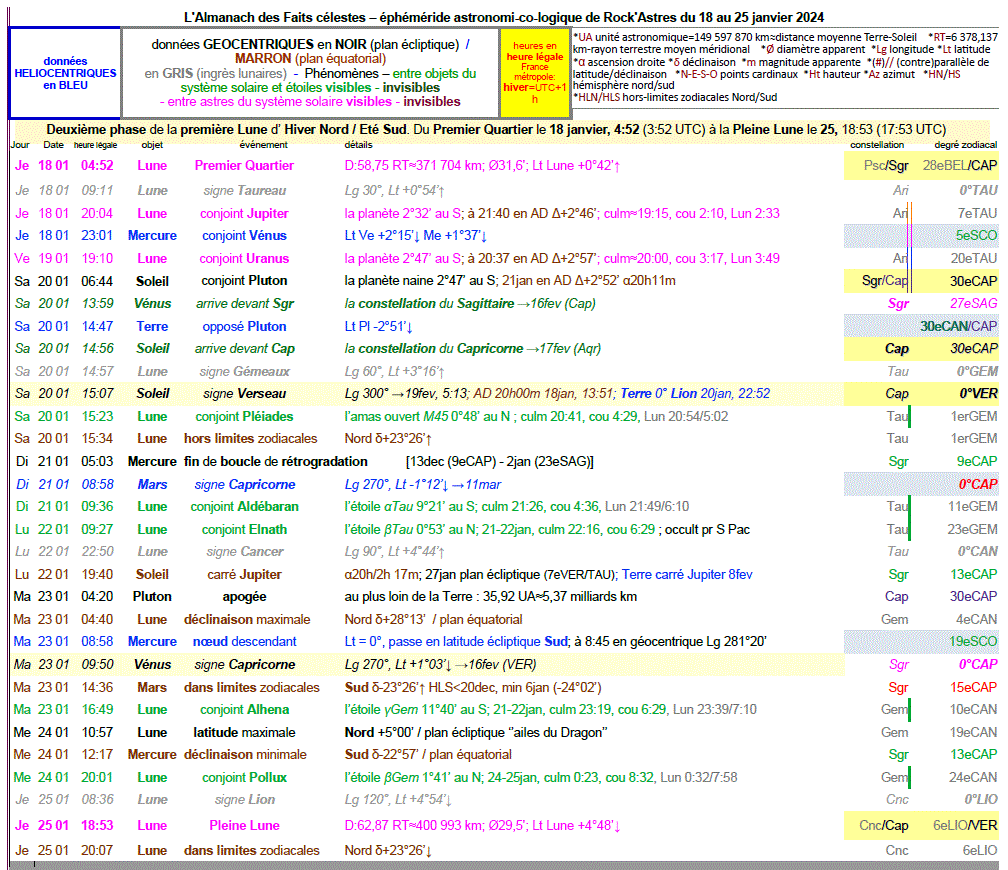Click the time "04:20" in Pluton row
This screenshot has height=870, width=1008.
pos(97,597)
